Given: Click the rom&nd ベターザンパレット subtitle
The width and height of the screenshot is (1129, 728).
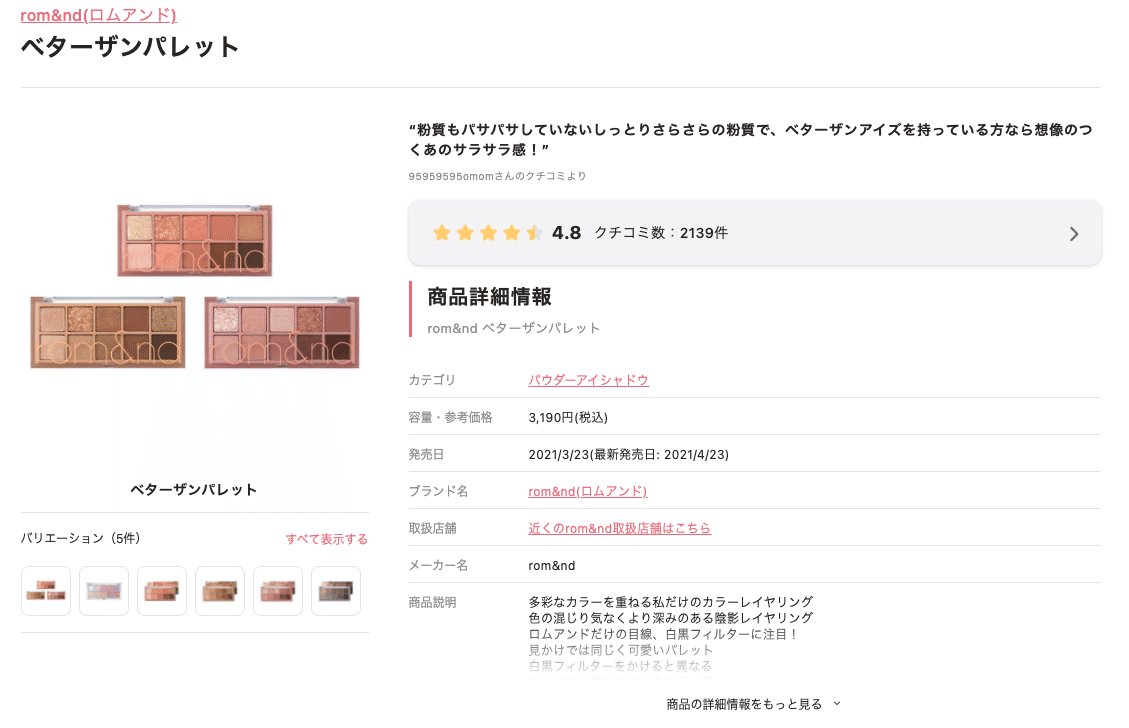Looking at the screenshot, I should coord(513,328).
